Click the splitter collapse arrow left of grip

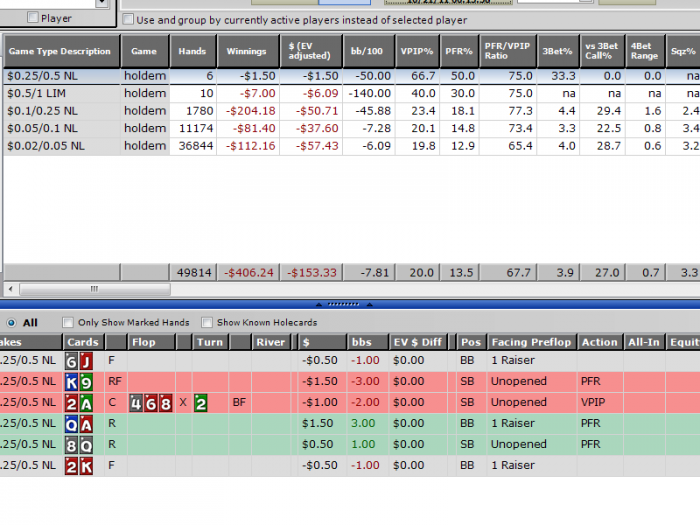(x=319, y=304)
